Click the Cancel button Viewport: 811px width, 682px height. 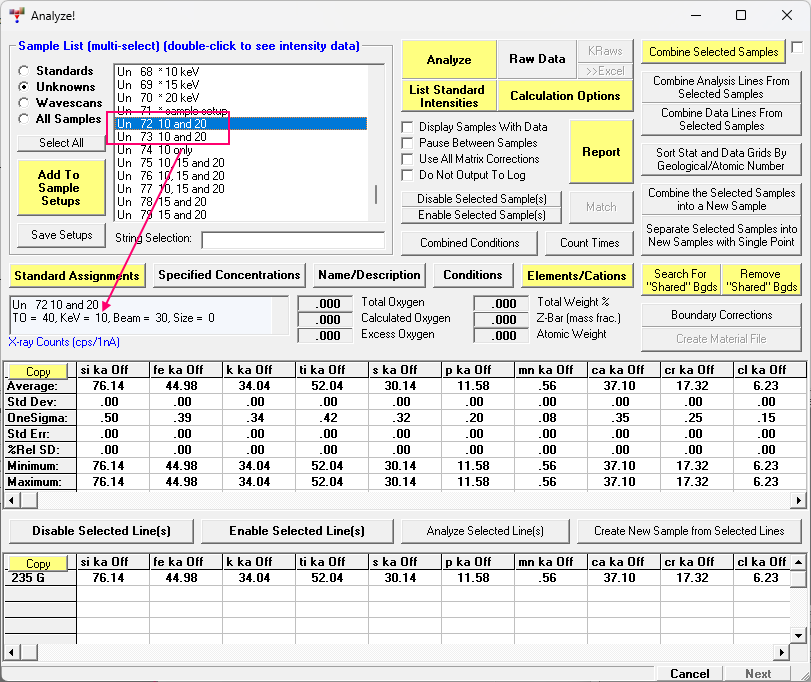pos(690,674)
